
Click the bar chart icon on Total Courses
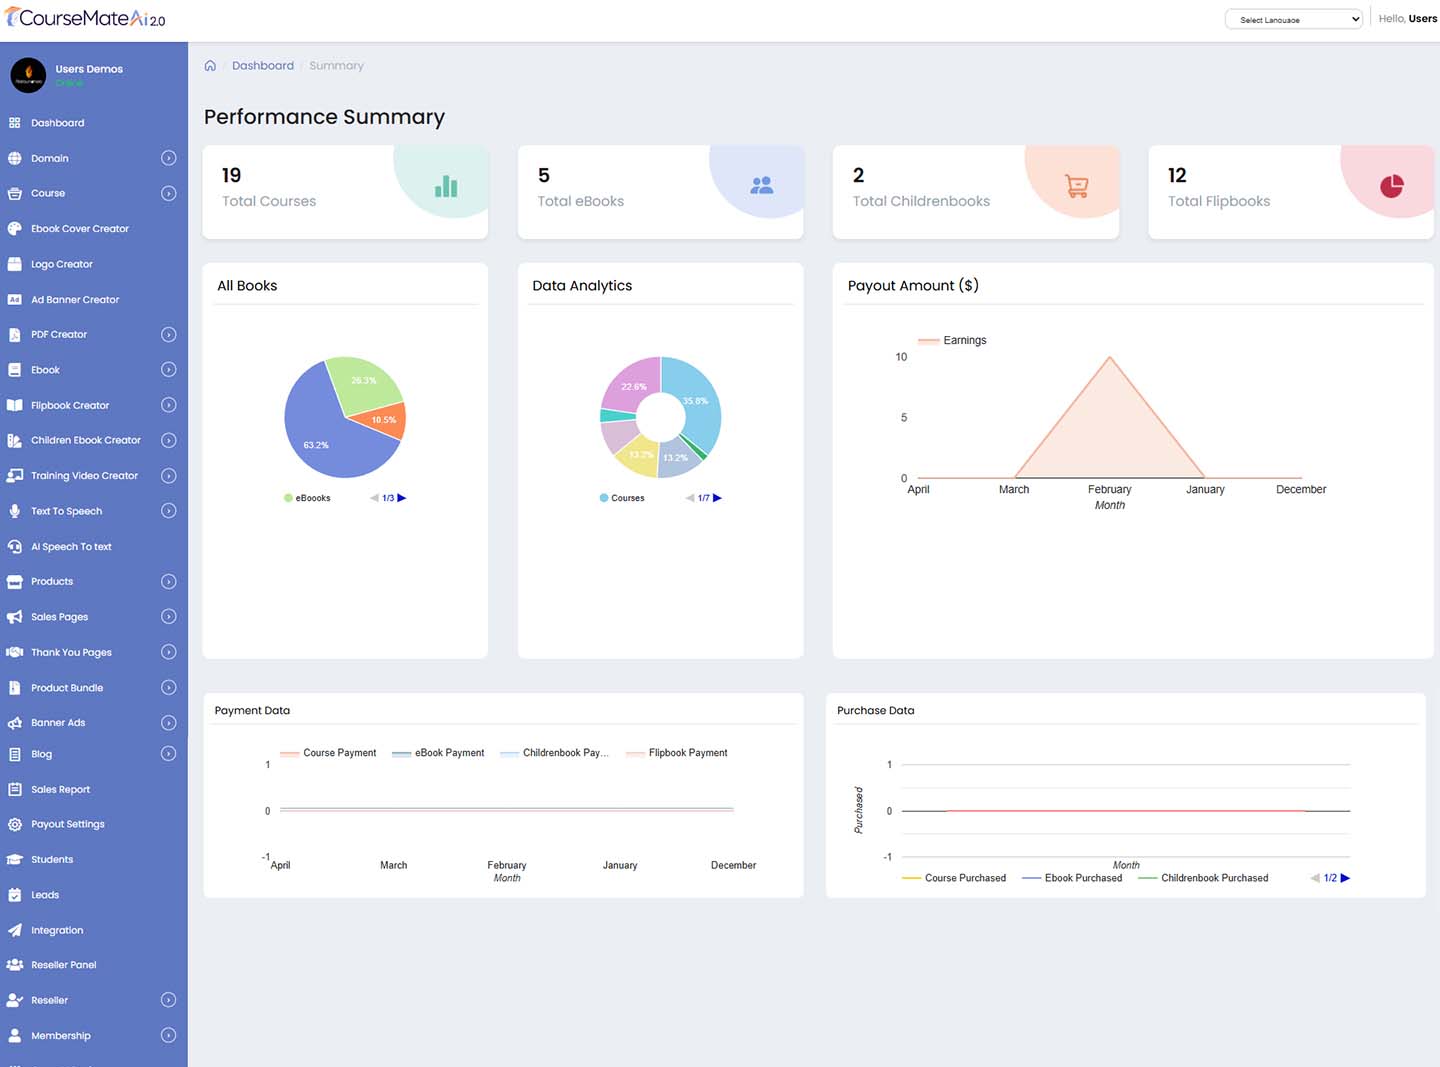pyautogui.click(x=446, y=186)
